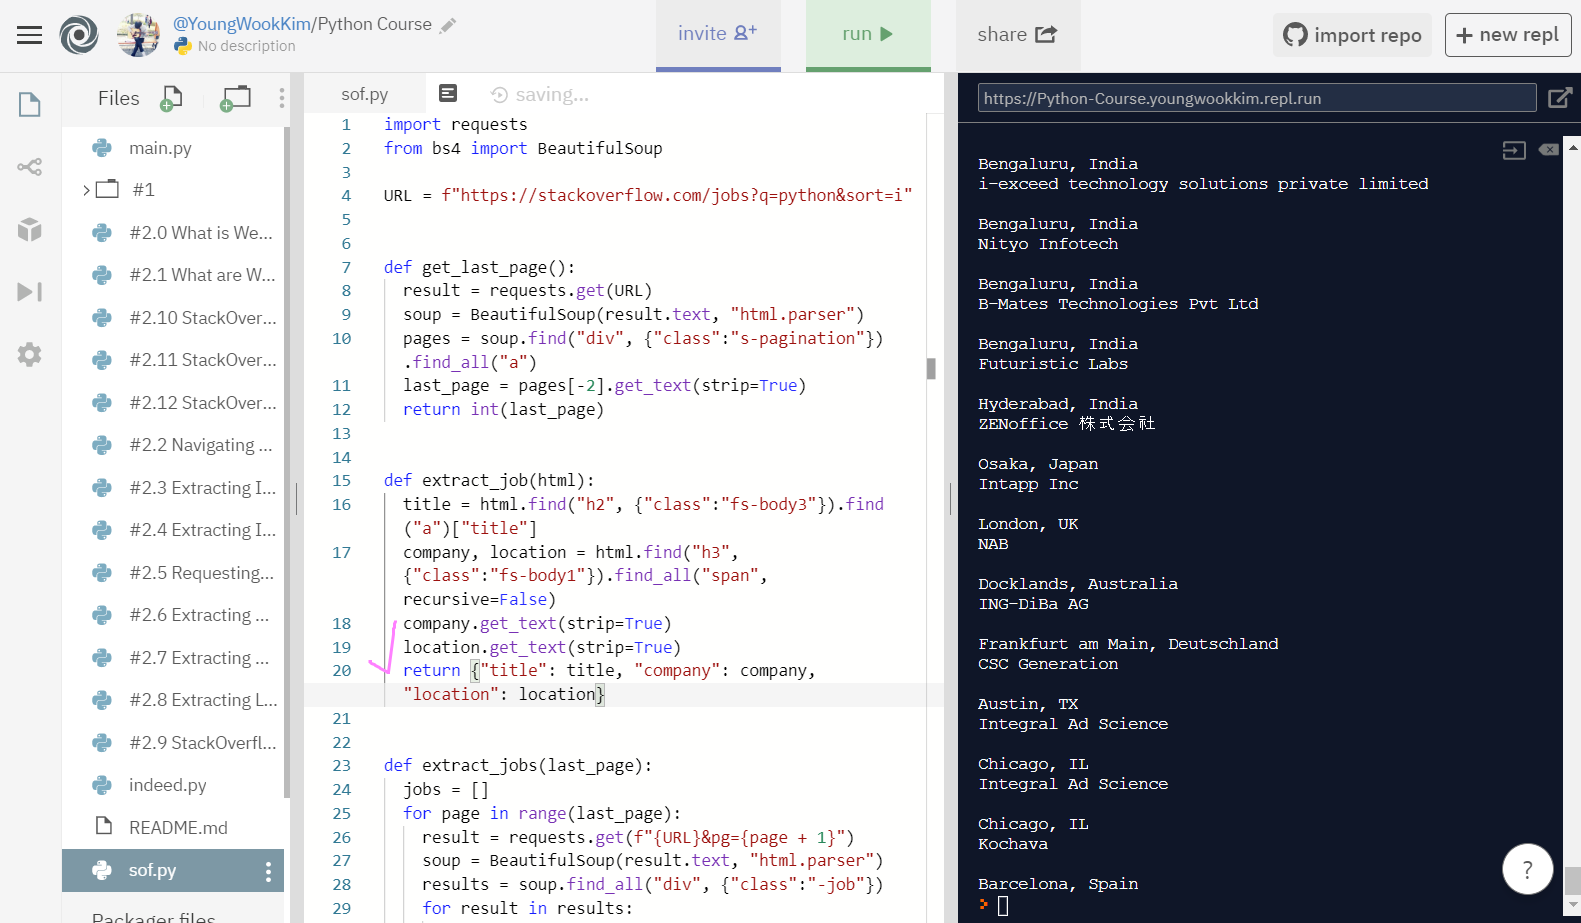The height and width of the screenshot is (923, 1581).
Task: Open the packages cube icon
Action: 30,230
